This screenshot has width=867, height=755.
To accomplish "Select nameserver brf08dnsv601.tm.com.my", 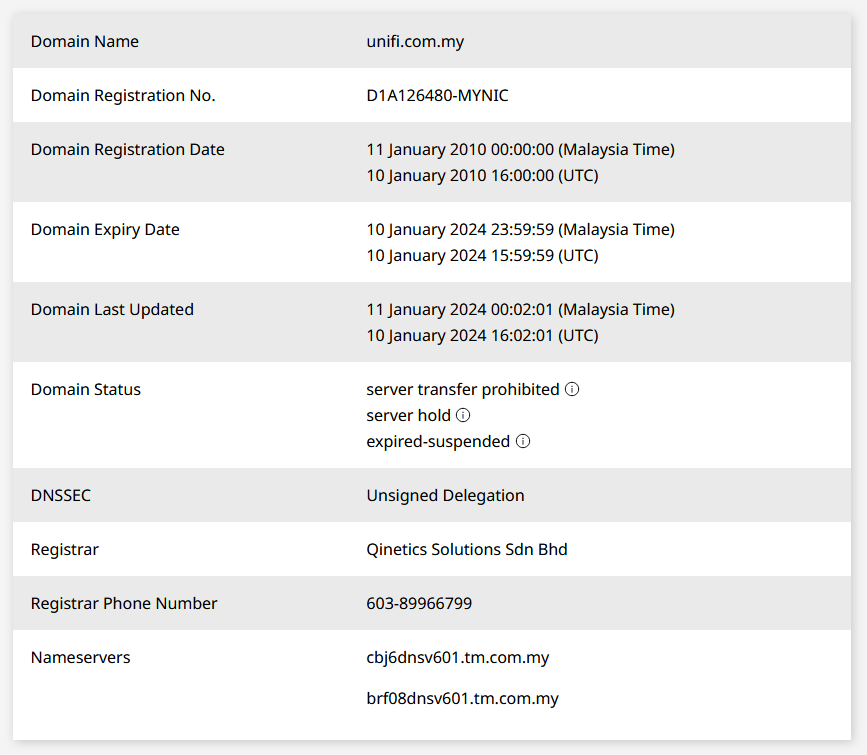I will coord(462,699).
